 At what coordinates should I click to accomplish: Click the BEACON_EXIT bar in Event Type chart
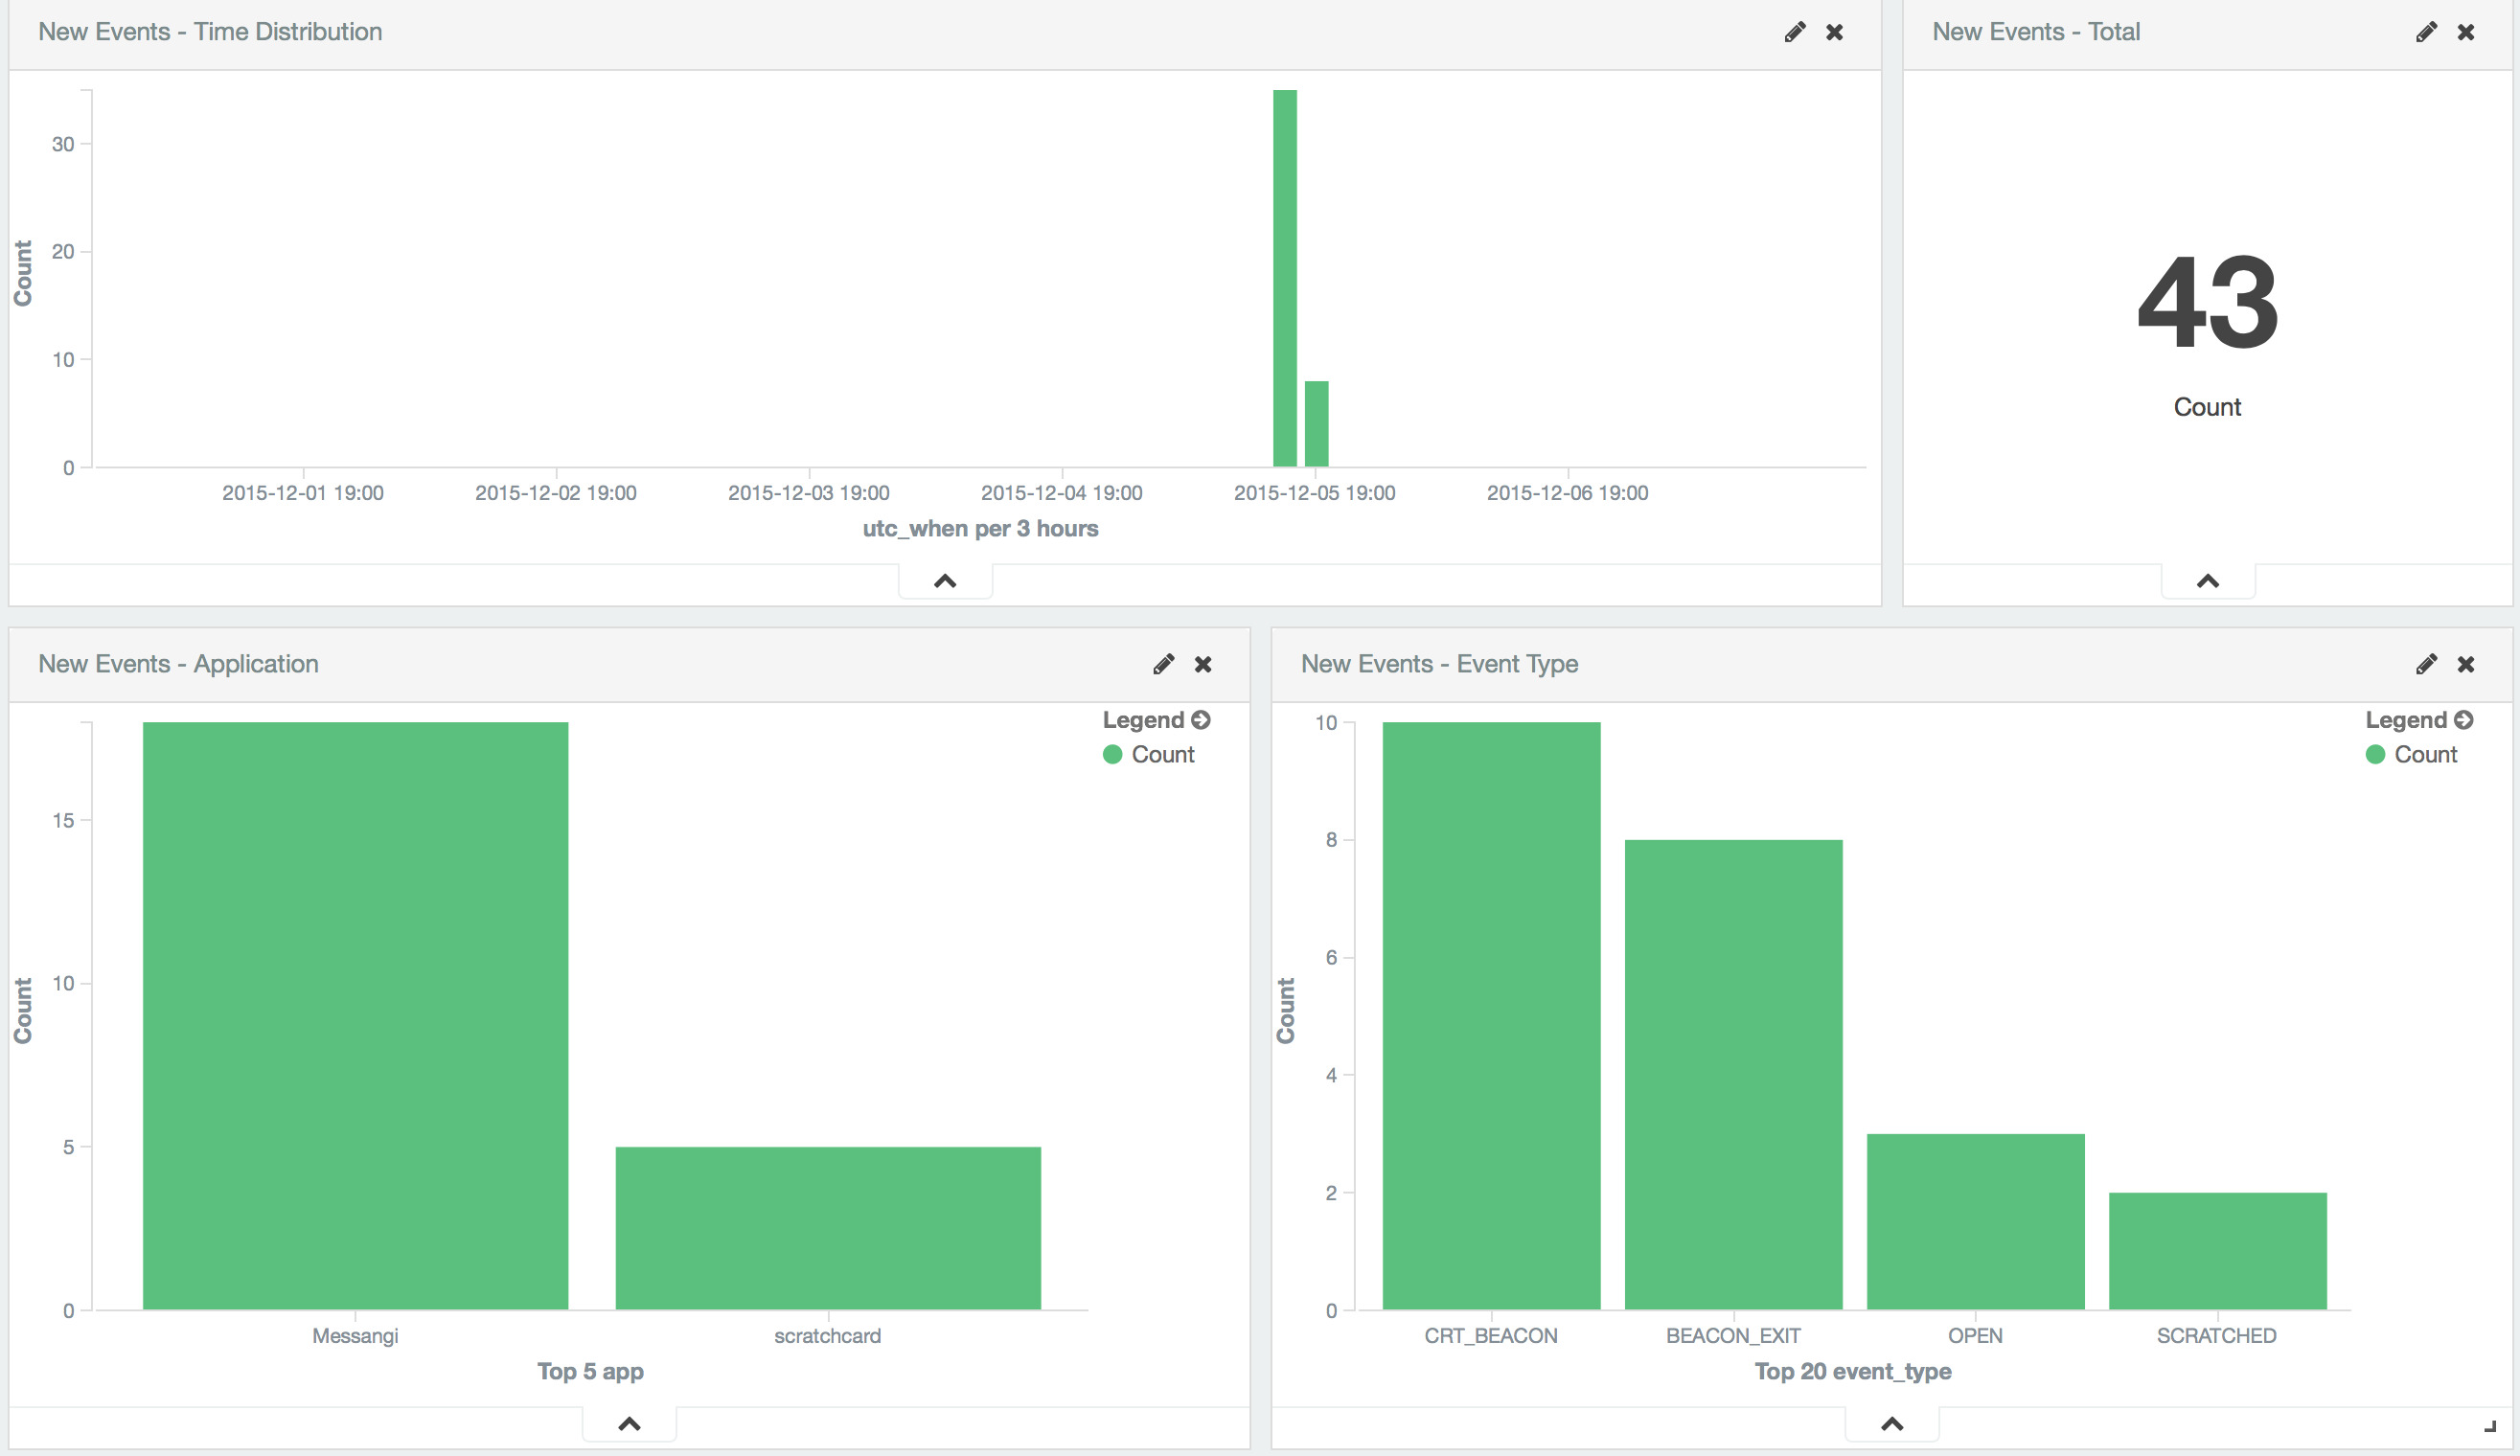click(x=1733, y=1075)
